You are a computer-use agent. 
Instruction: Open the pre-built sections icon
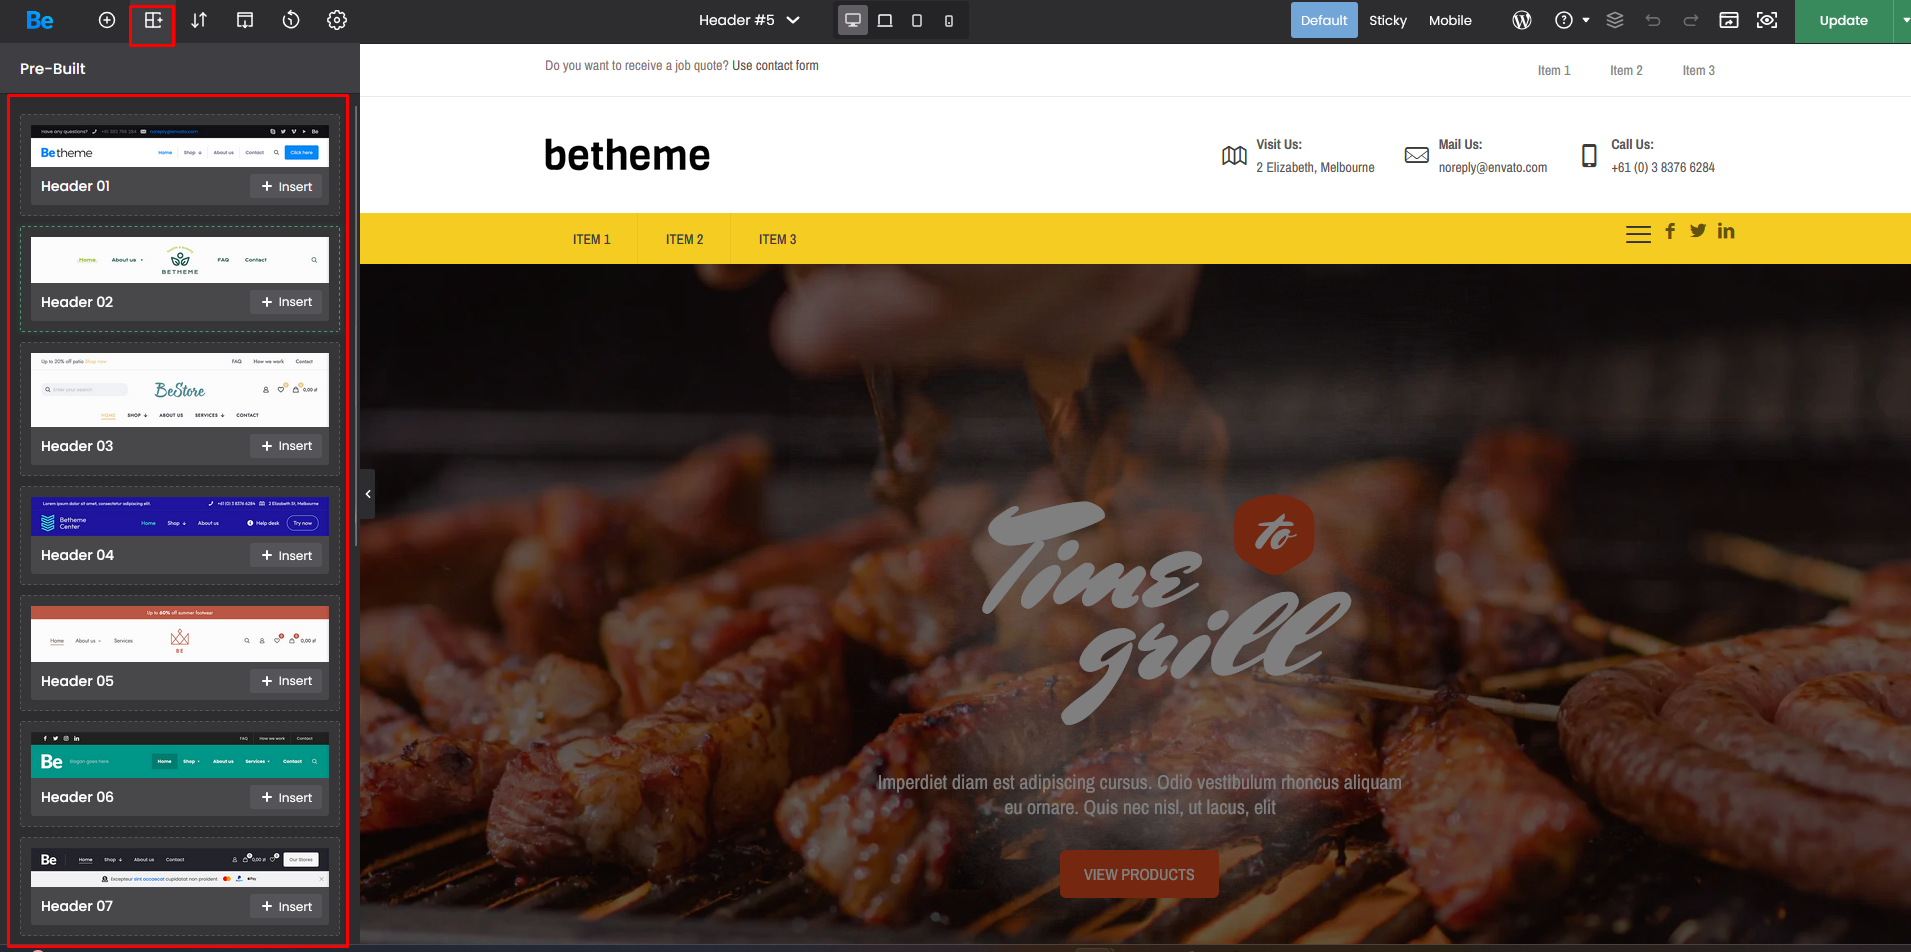153,20
